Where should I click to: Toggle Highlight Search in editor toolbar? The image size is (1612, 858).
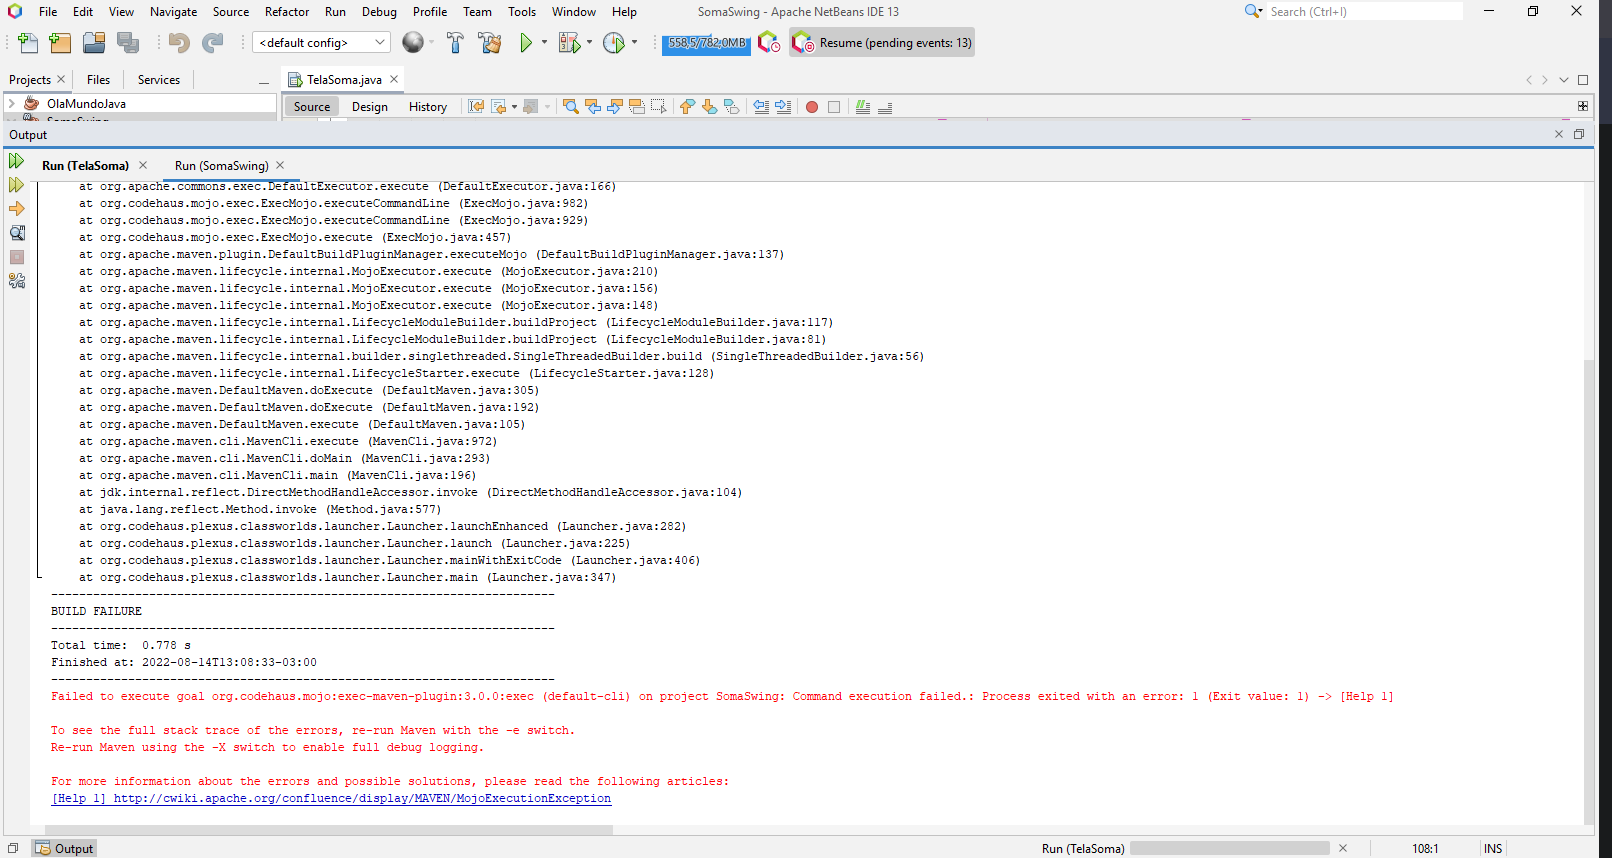pyautogui.click(x=637, y=107)
